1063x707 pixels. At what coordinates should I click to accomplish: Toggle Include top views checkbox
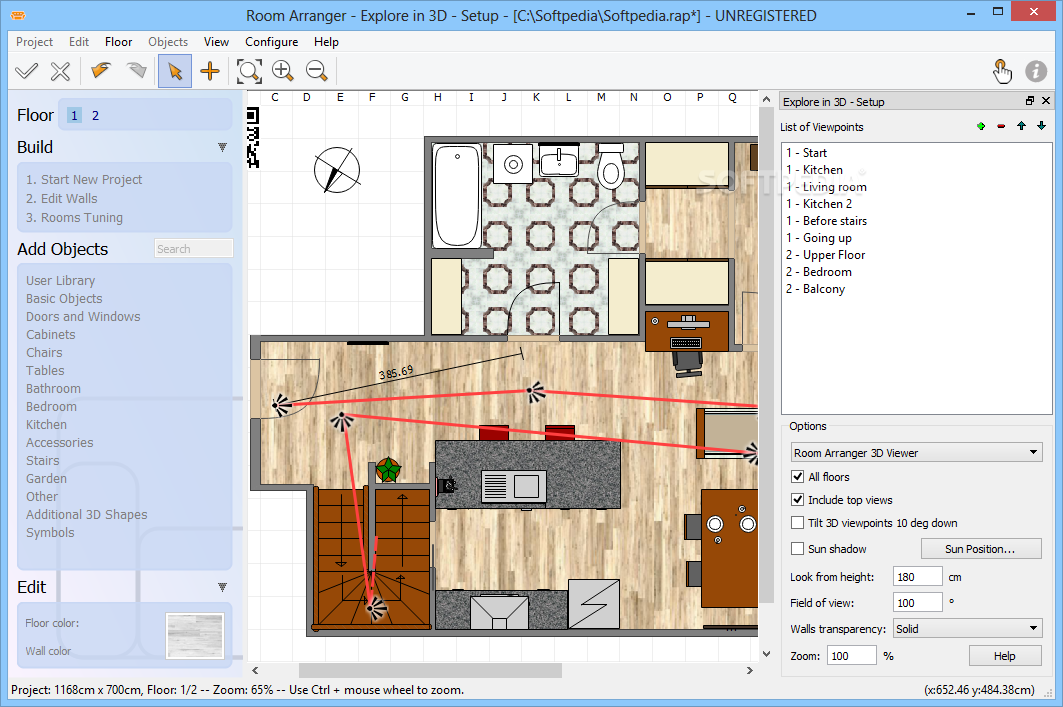click(798, 500)
